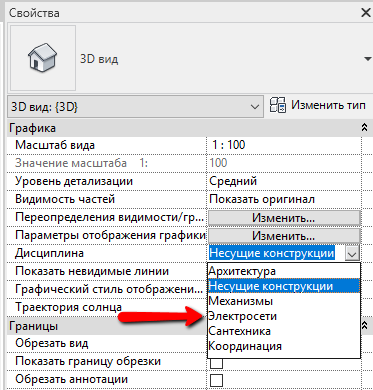Click the Изменить тип icon
The width and height of the screenshot is (373, 390).
(278, 105)
